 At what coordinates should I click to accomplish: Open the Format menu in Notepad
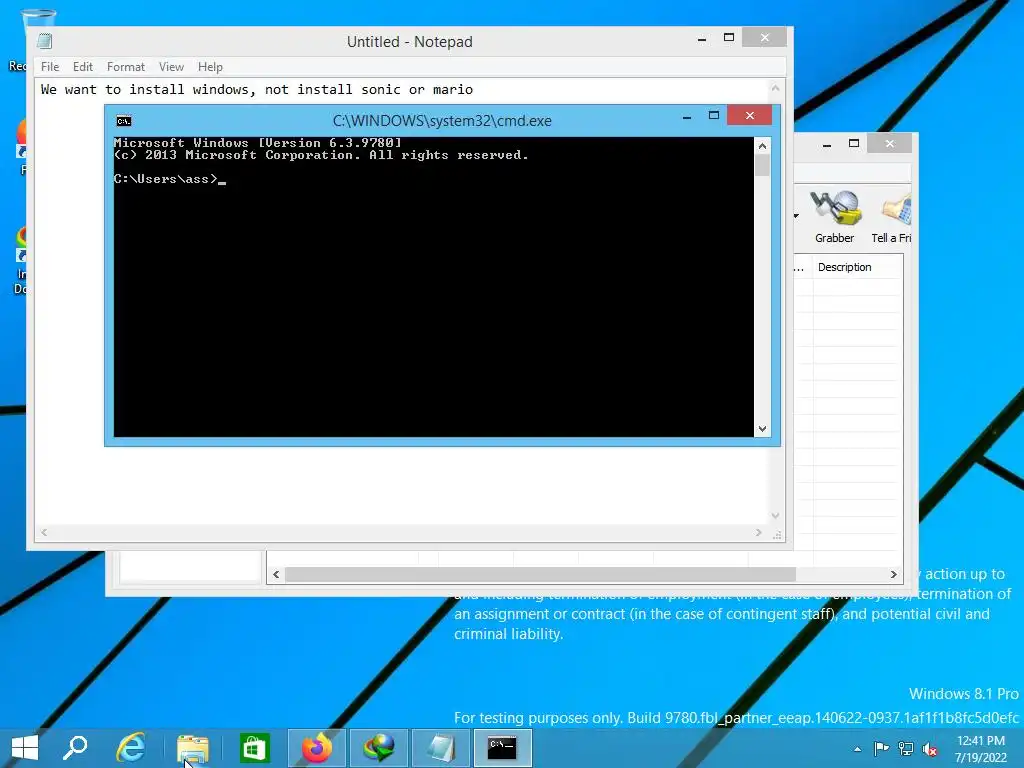[x=125, y=67]
